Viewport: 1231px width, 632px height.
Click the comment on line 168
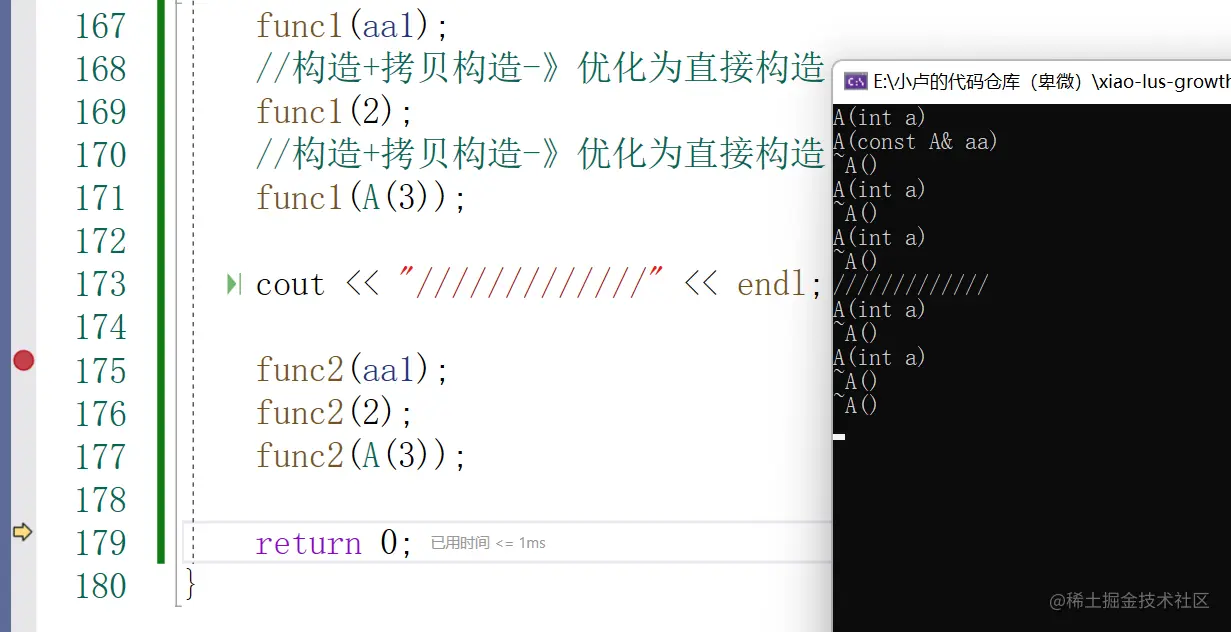[540, 69]
